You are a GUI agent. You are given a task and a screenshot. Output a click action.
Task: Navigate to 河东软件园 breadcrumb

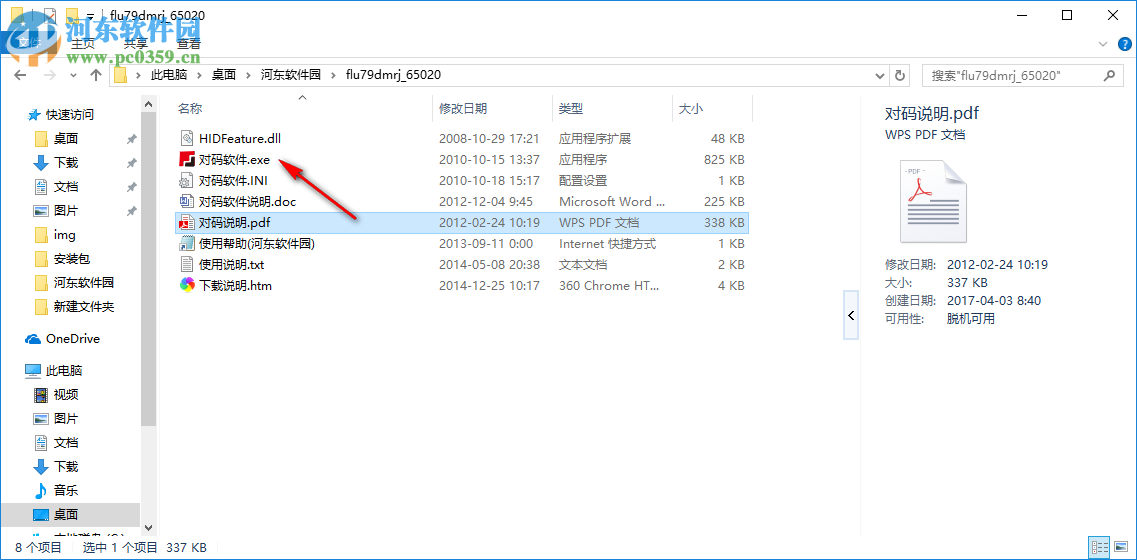pos(291,75)
